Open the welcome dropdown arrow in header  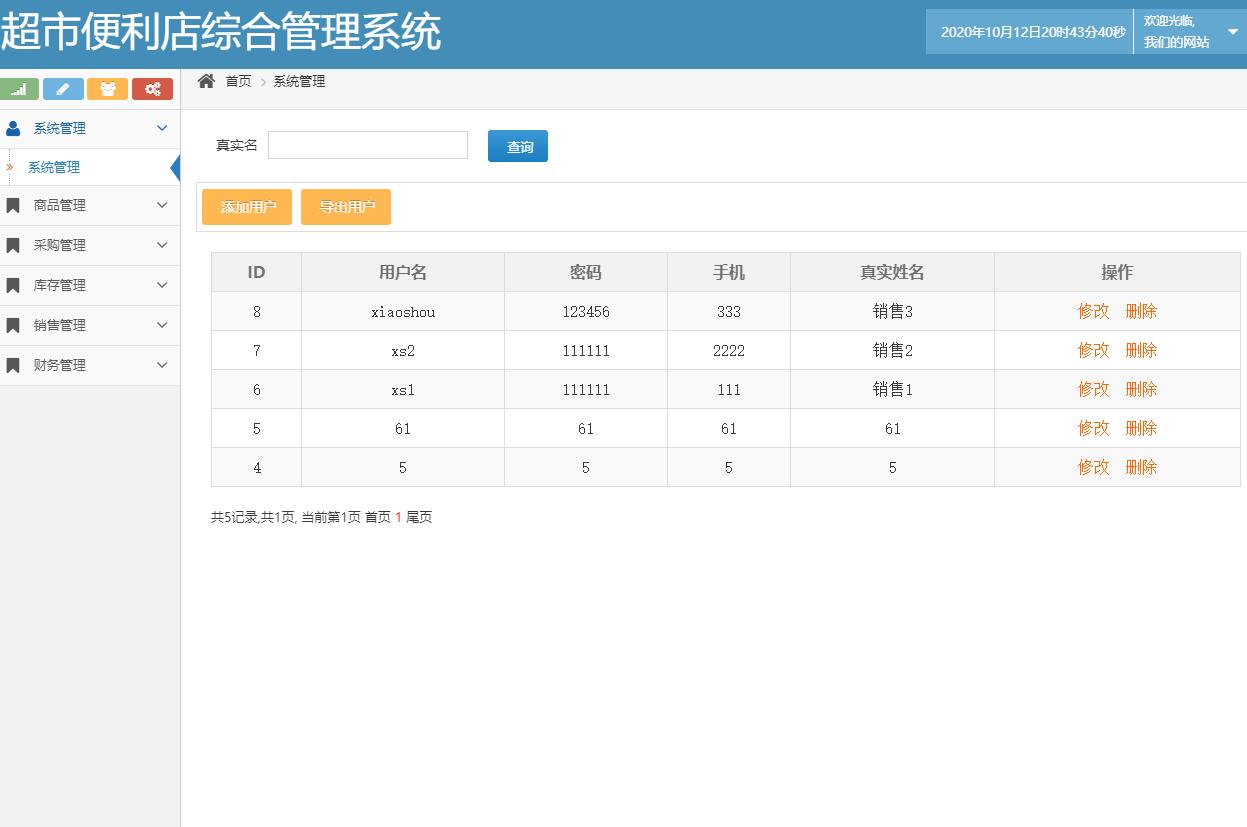coord(1232,32)
